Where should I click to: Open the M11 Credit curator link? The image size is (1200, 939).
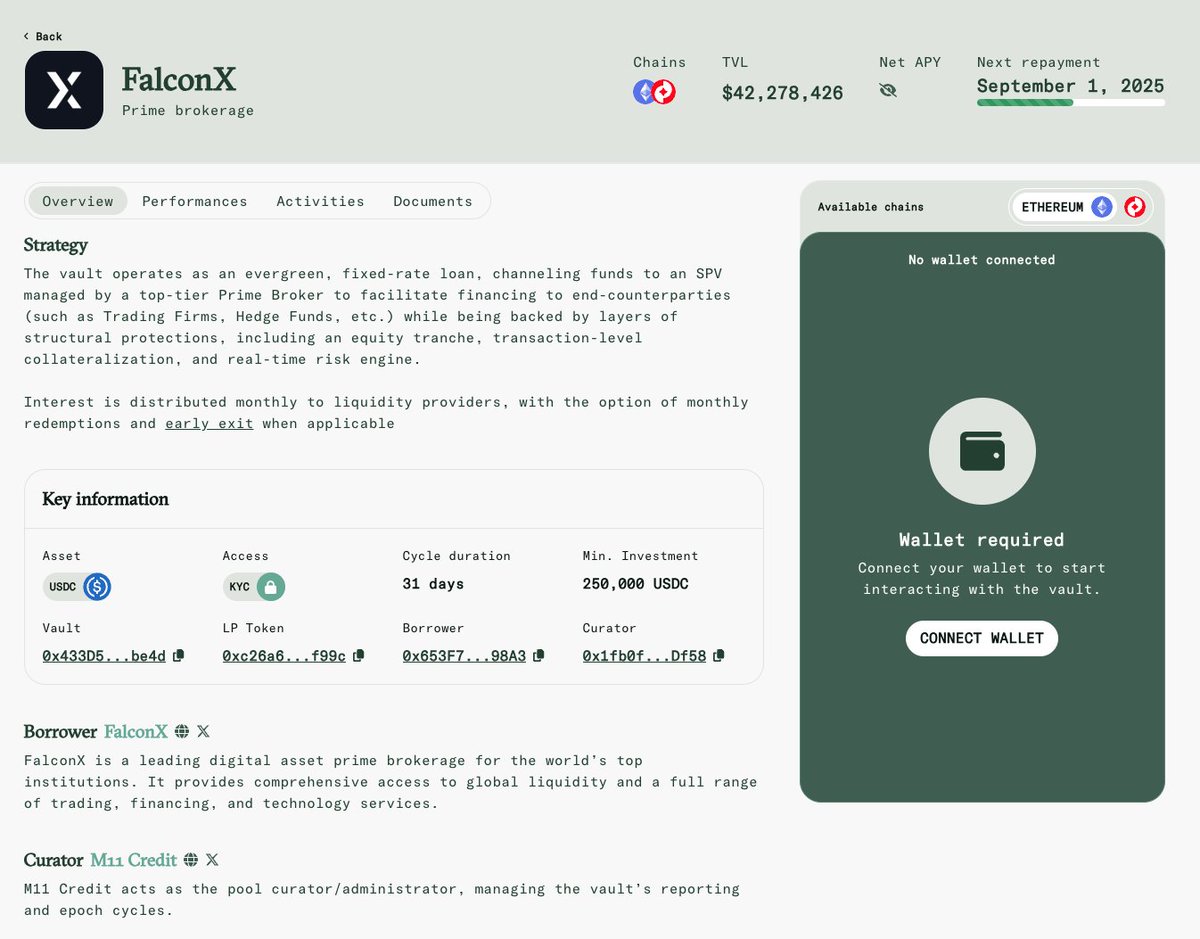[x=133, y=860]
